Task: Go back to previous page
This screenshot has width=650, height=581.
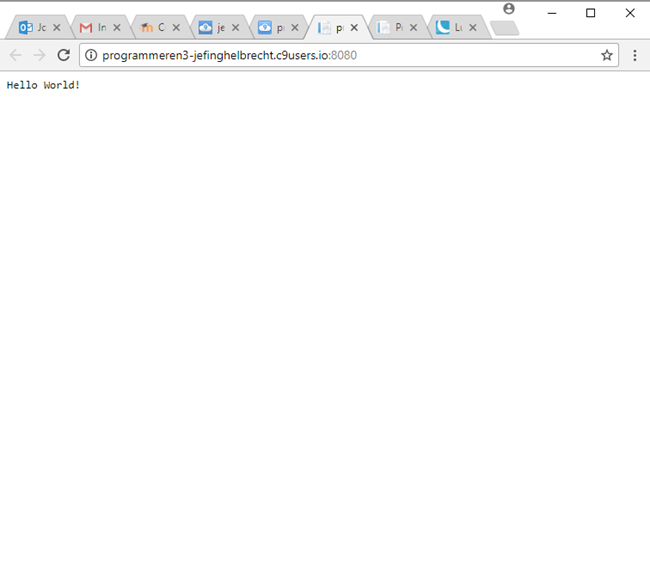Action: point(15,55)
